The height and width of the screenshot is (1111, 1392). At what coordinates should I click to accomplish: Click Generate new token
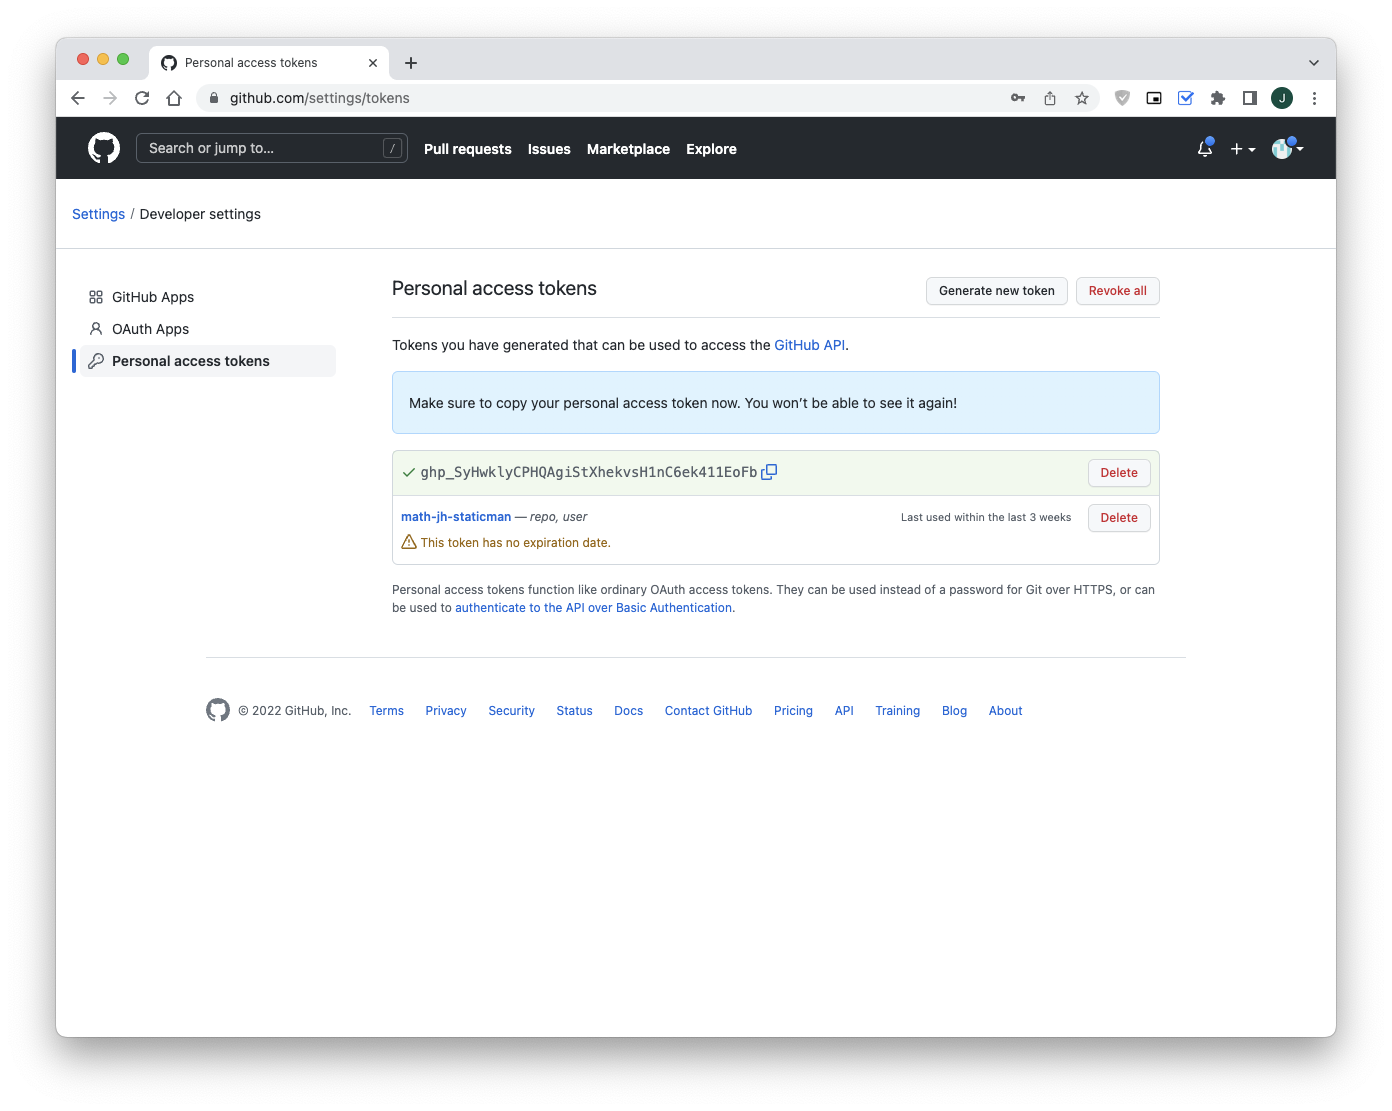[x=997, y=291]
